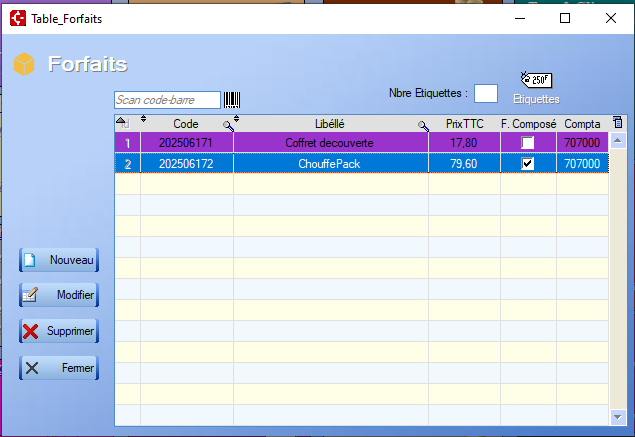Select the Coffret decouverte row
Screen dimensions: 635x437
pyautogui.click(x=329, y=143)
